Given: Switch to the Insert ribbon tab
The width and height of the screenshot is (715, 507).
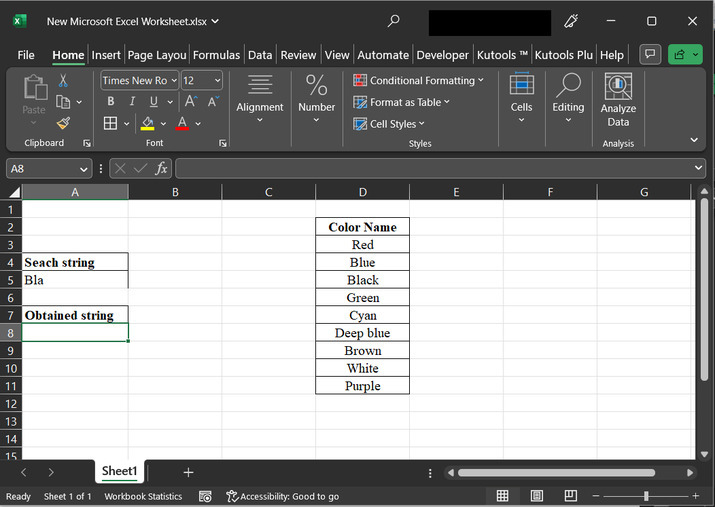Looking at the screenshot, I should click(x=106, y=55).
